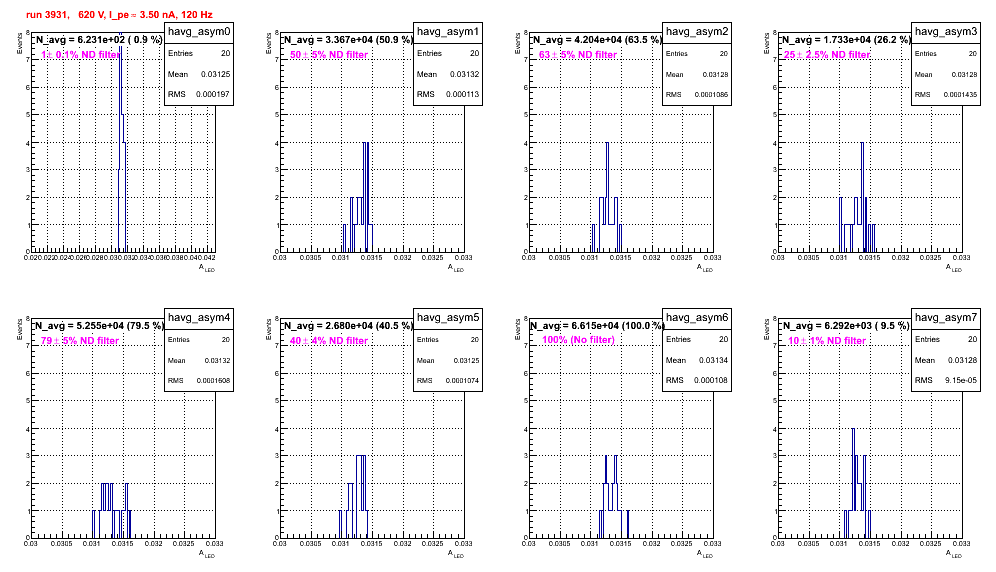996x572 pixels.
Task: Select the havg_asym6 stats box title
Action: [697, 318]
